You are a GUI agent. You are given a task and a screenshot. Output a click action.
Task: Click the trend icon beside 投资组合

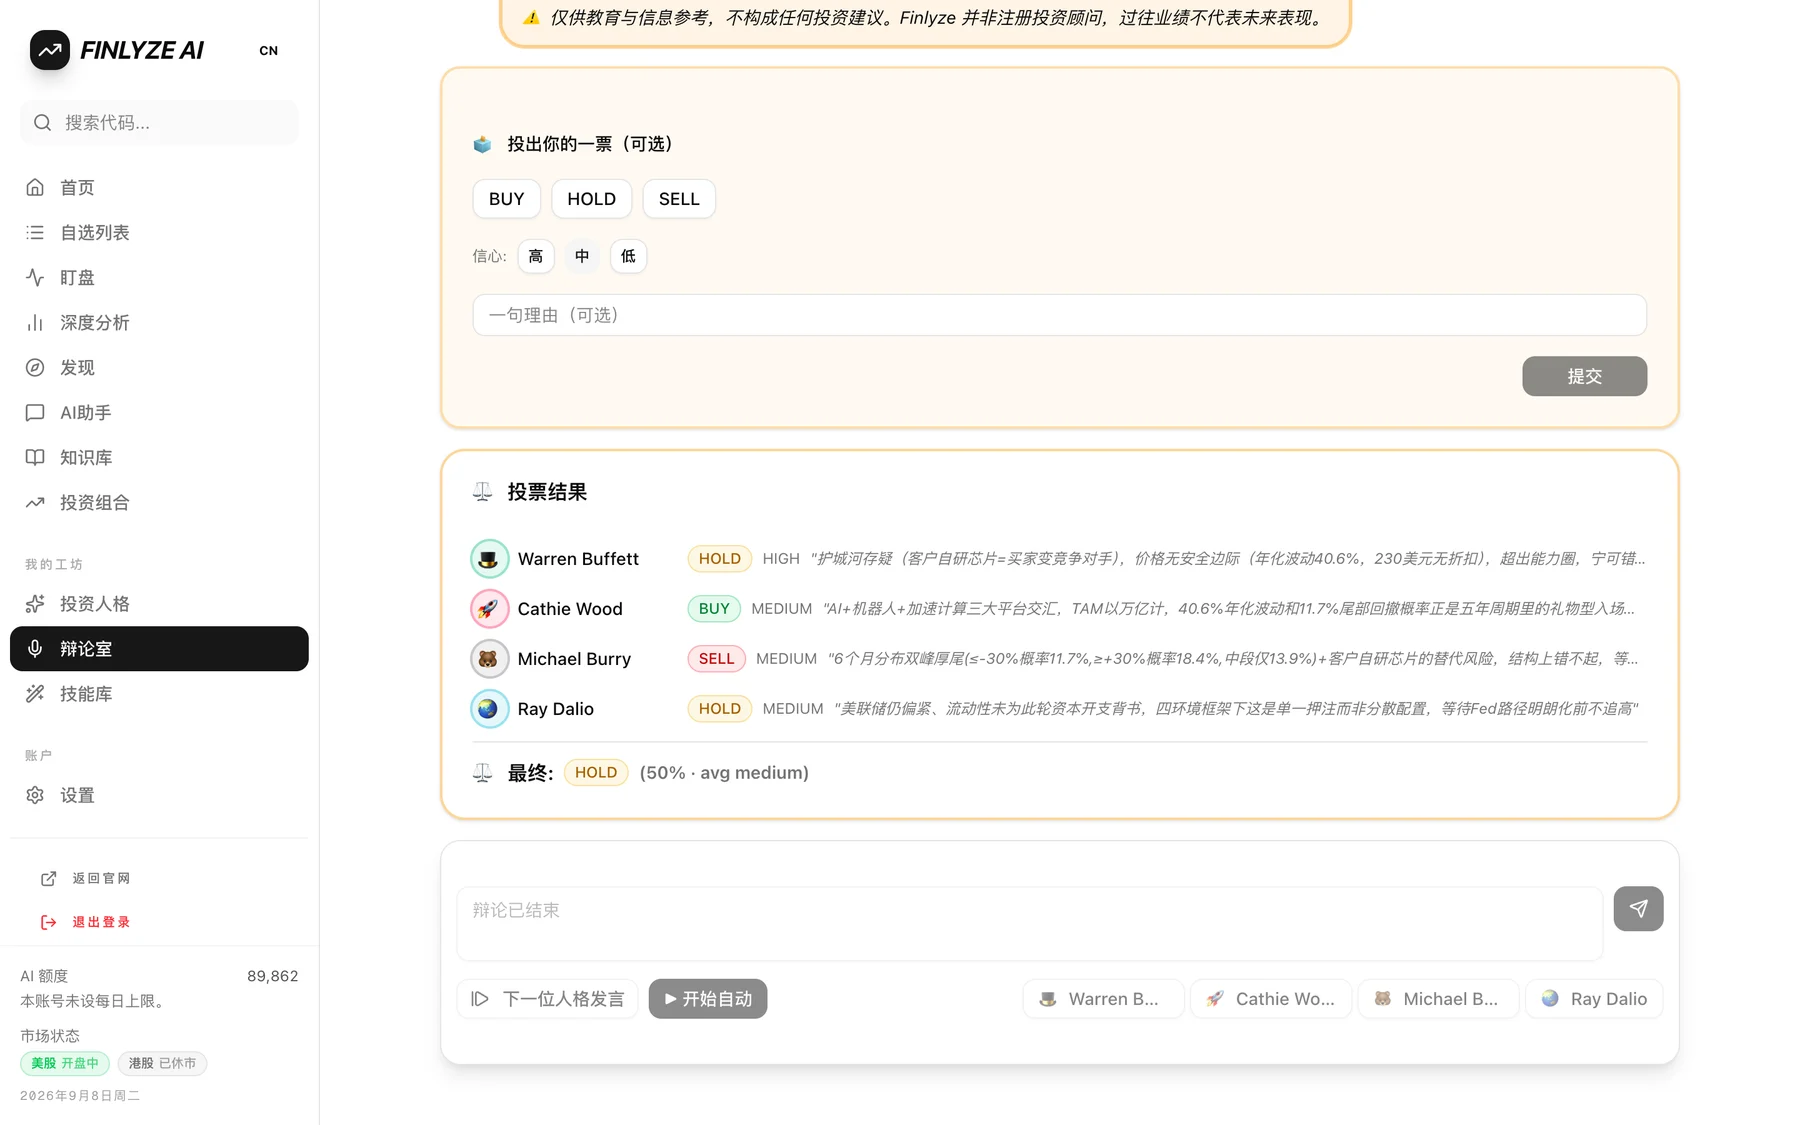pos(35,502)
